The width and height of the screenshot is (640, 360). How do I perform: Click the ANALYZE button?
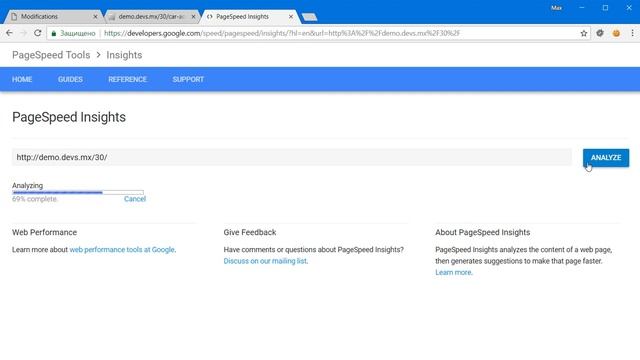[606, 158]
